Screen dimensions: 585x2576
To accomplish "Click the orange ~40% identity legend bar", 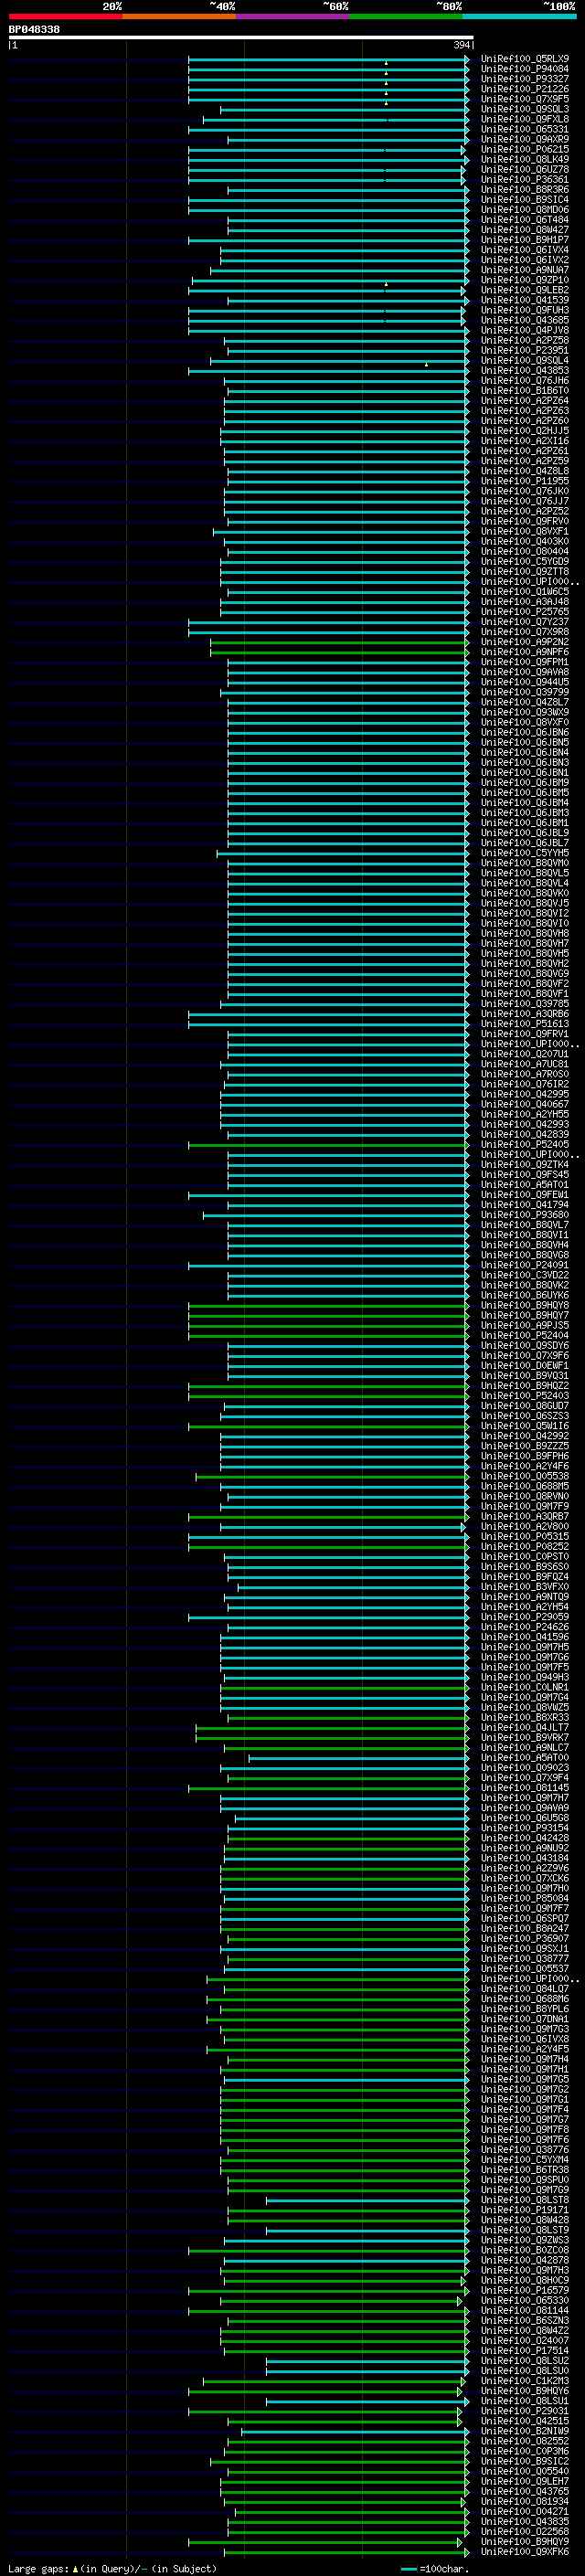I will [179, 16].
